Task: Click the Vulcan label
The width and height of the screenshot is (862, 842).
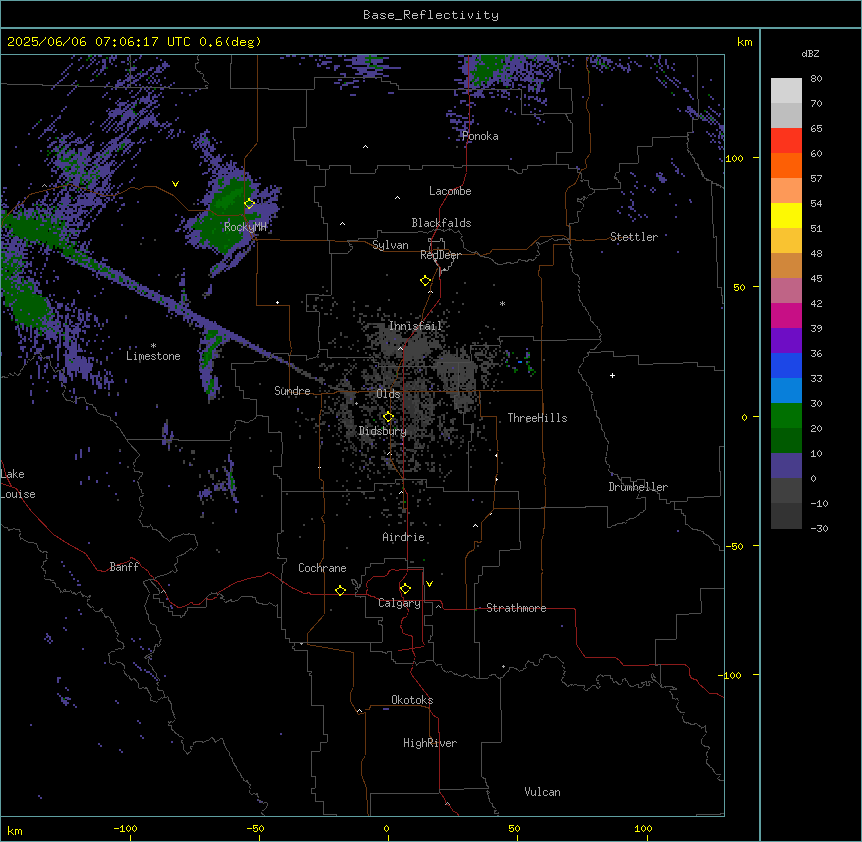Action: click(x=543, y=792)
